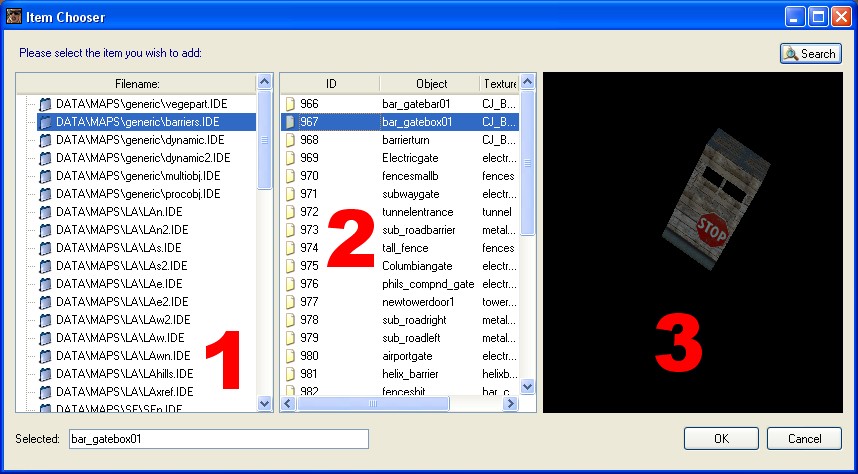Click the folder icon for ID 966
The width and height of the screenshot is (858, 474).
290,104
